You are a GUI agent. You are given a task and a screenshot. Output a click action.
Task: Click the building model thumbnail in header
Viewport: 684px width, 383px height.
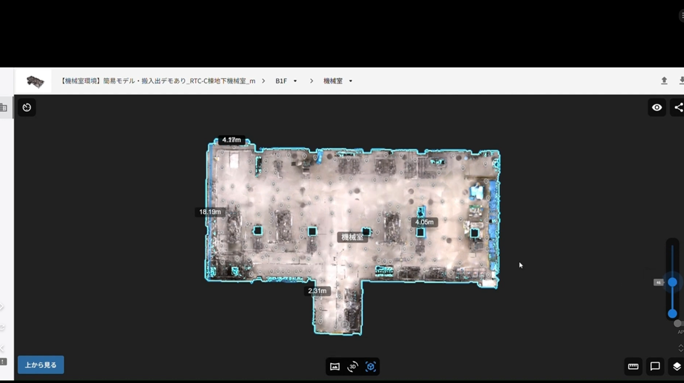[35, 81]
